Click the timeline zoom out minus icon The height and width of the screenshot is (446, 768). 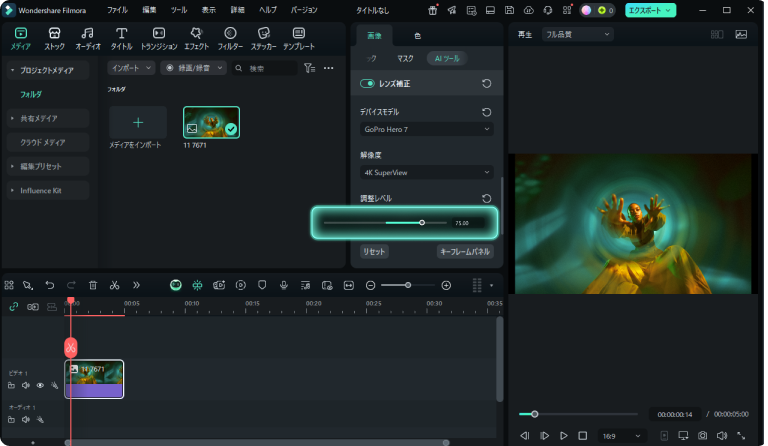[x=370, y=285]
